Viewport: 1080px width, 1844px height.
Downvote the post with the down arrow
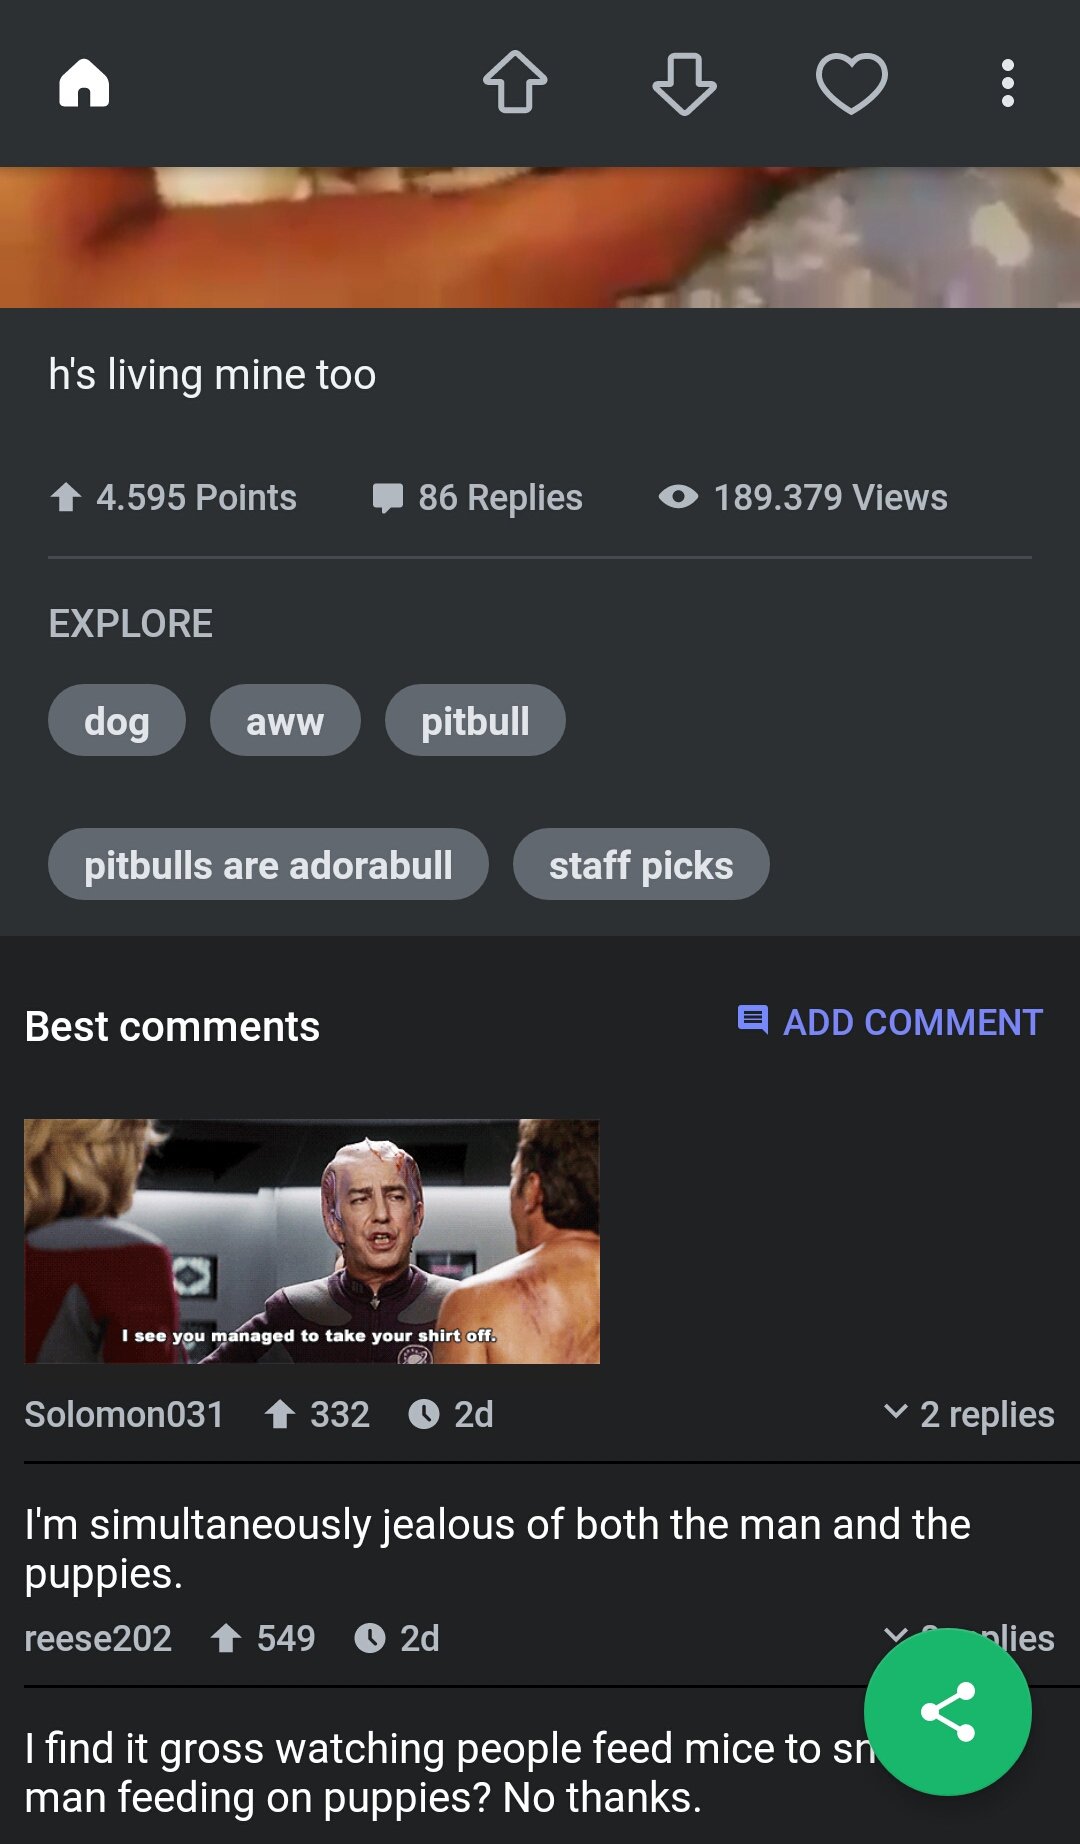point(684,84)
